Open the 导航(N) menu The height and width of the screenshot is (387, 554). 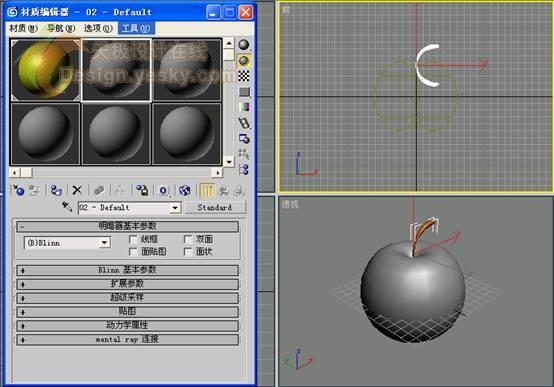click(61, 28)
